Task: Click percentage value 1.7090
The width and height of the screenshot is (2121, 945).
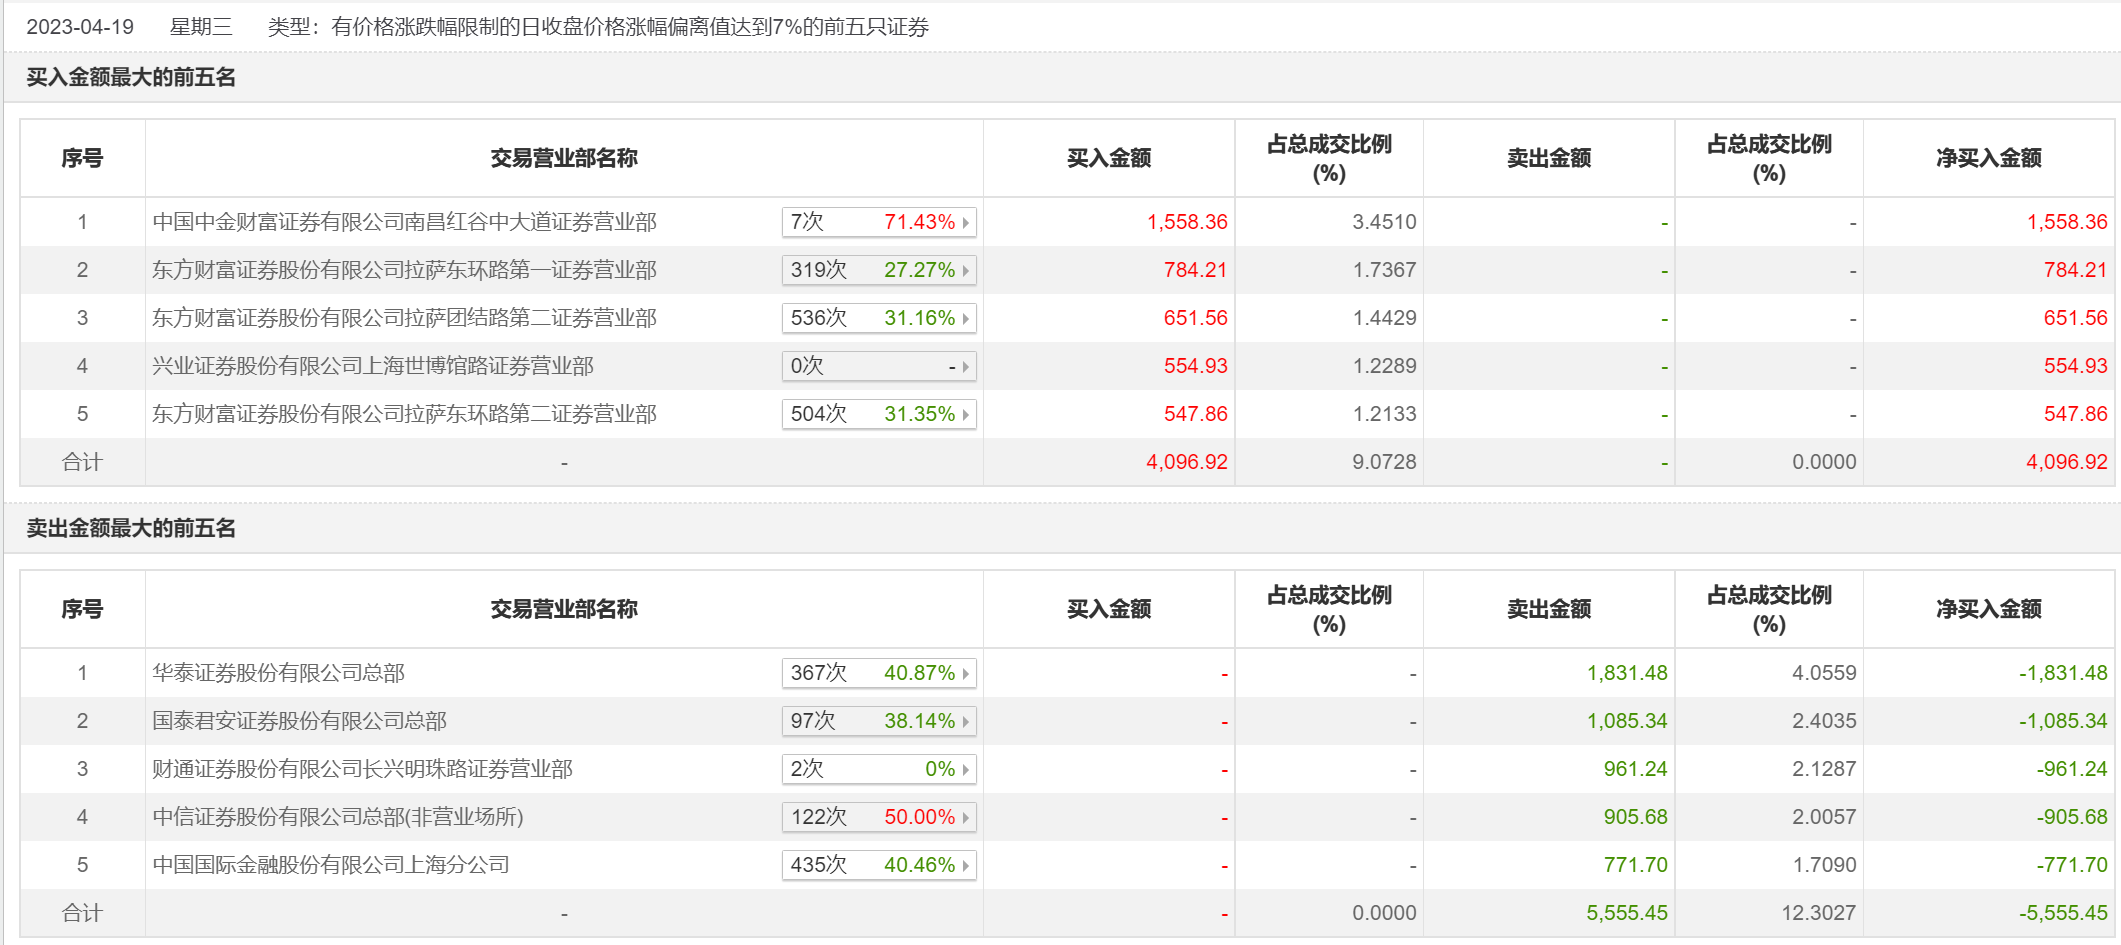Action: (1824, 865)
